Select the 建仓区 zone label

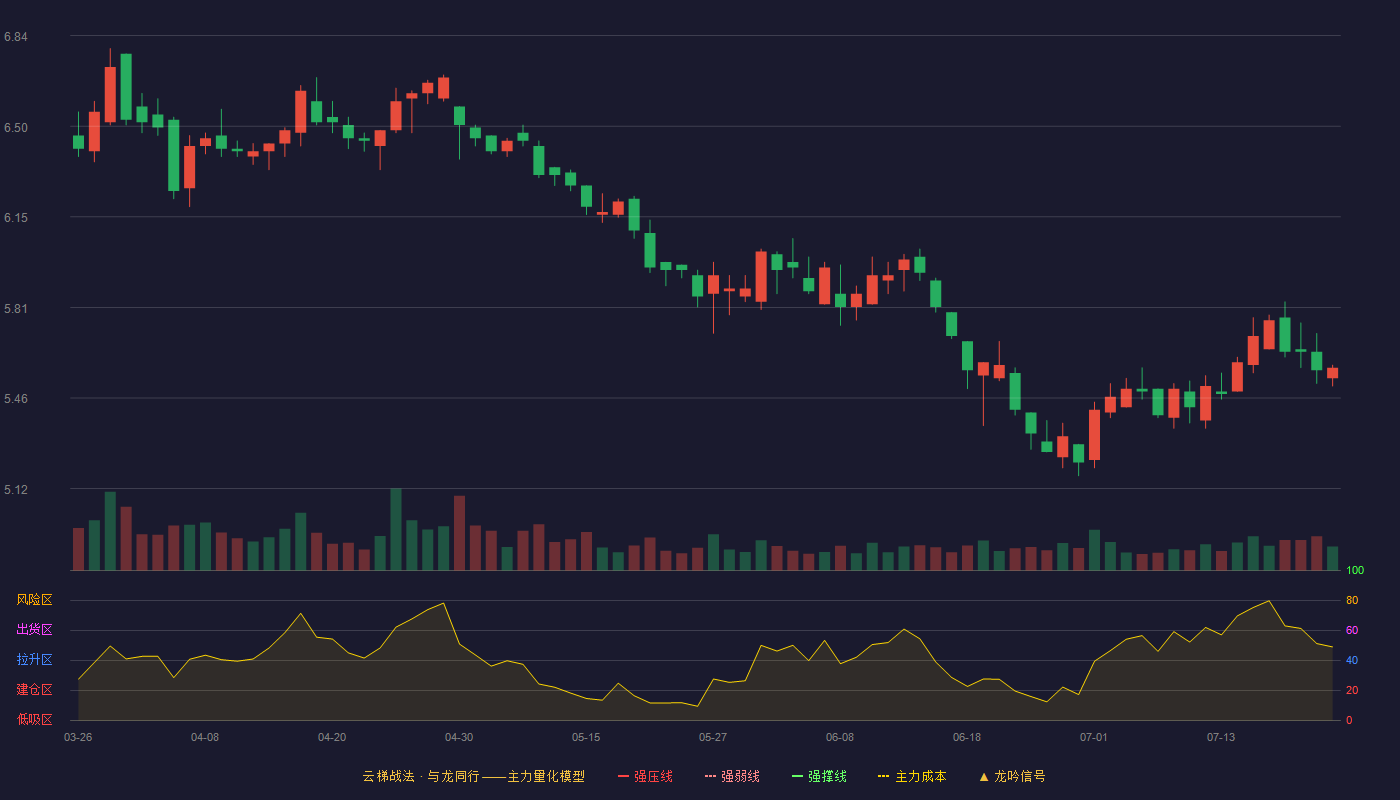(x=34, y=690)
